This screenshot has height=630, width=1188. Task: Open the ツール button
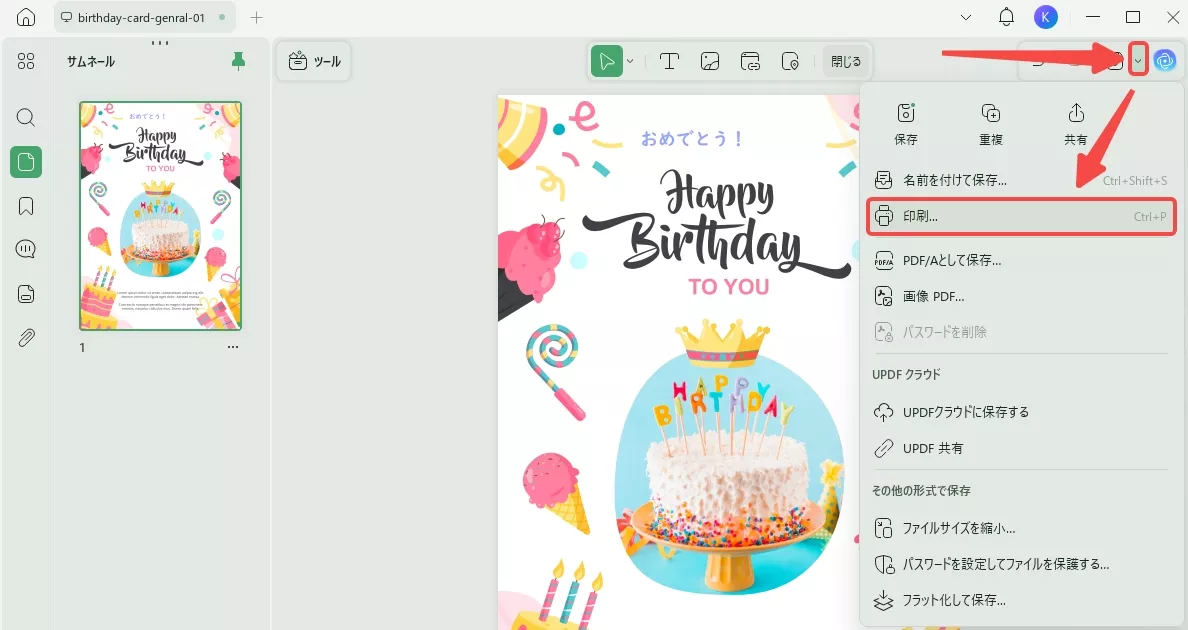(x=315, y=61)
